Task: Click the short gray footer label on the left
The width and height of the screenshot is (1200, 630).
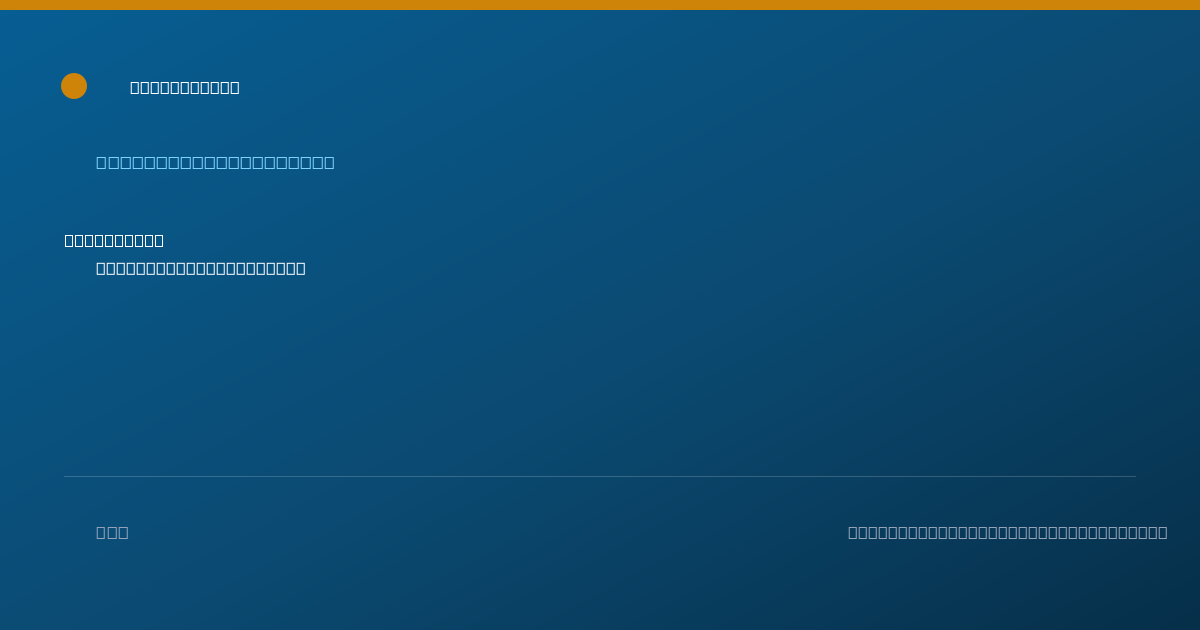Action: 112,532
